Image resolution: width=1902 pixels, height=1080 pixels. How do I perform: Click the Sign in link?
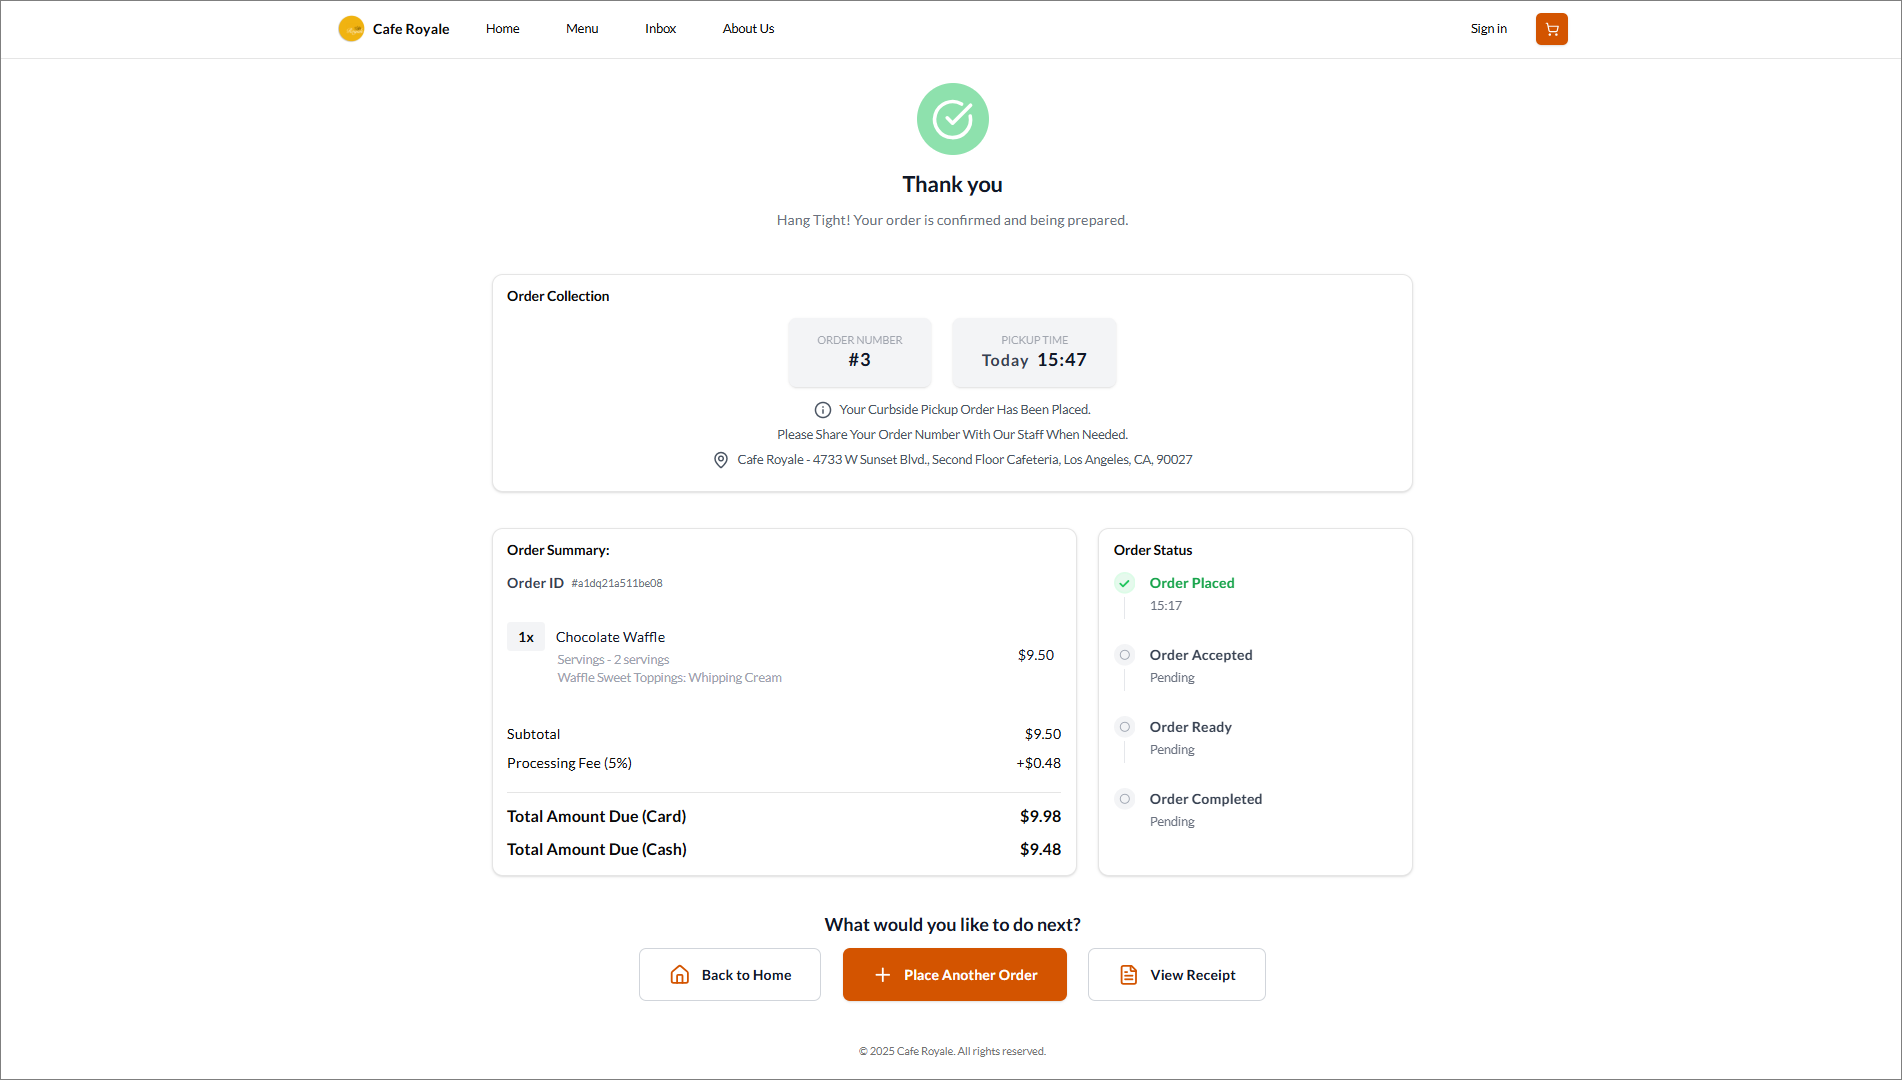click(x=1488, y=29)
